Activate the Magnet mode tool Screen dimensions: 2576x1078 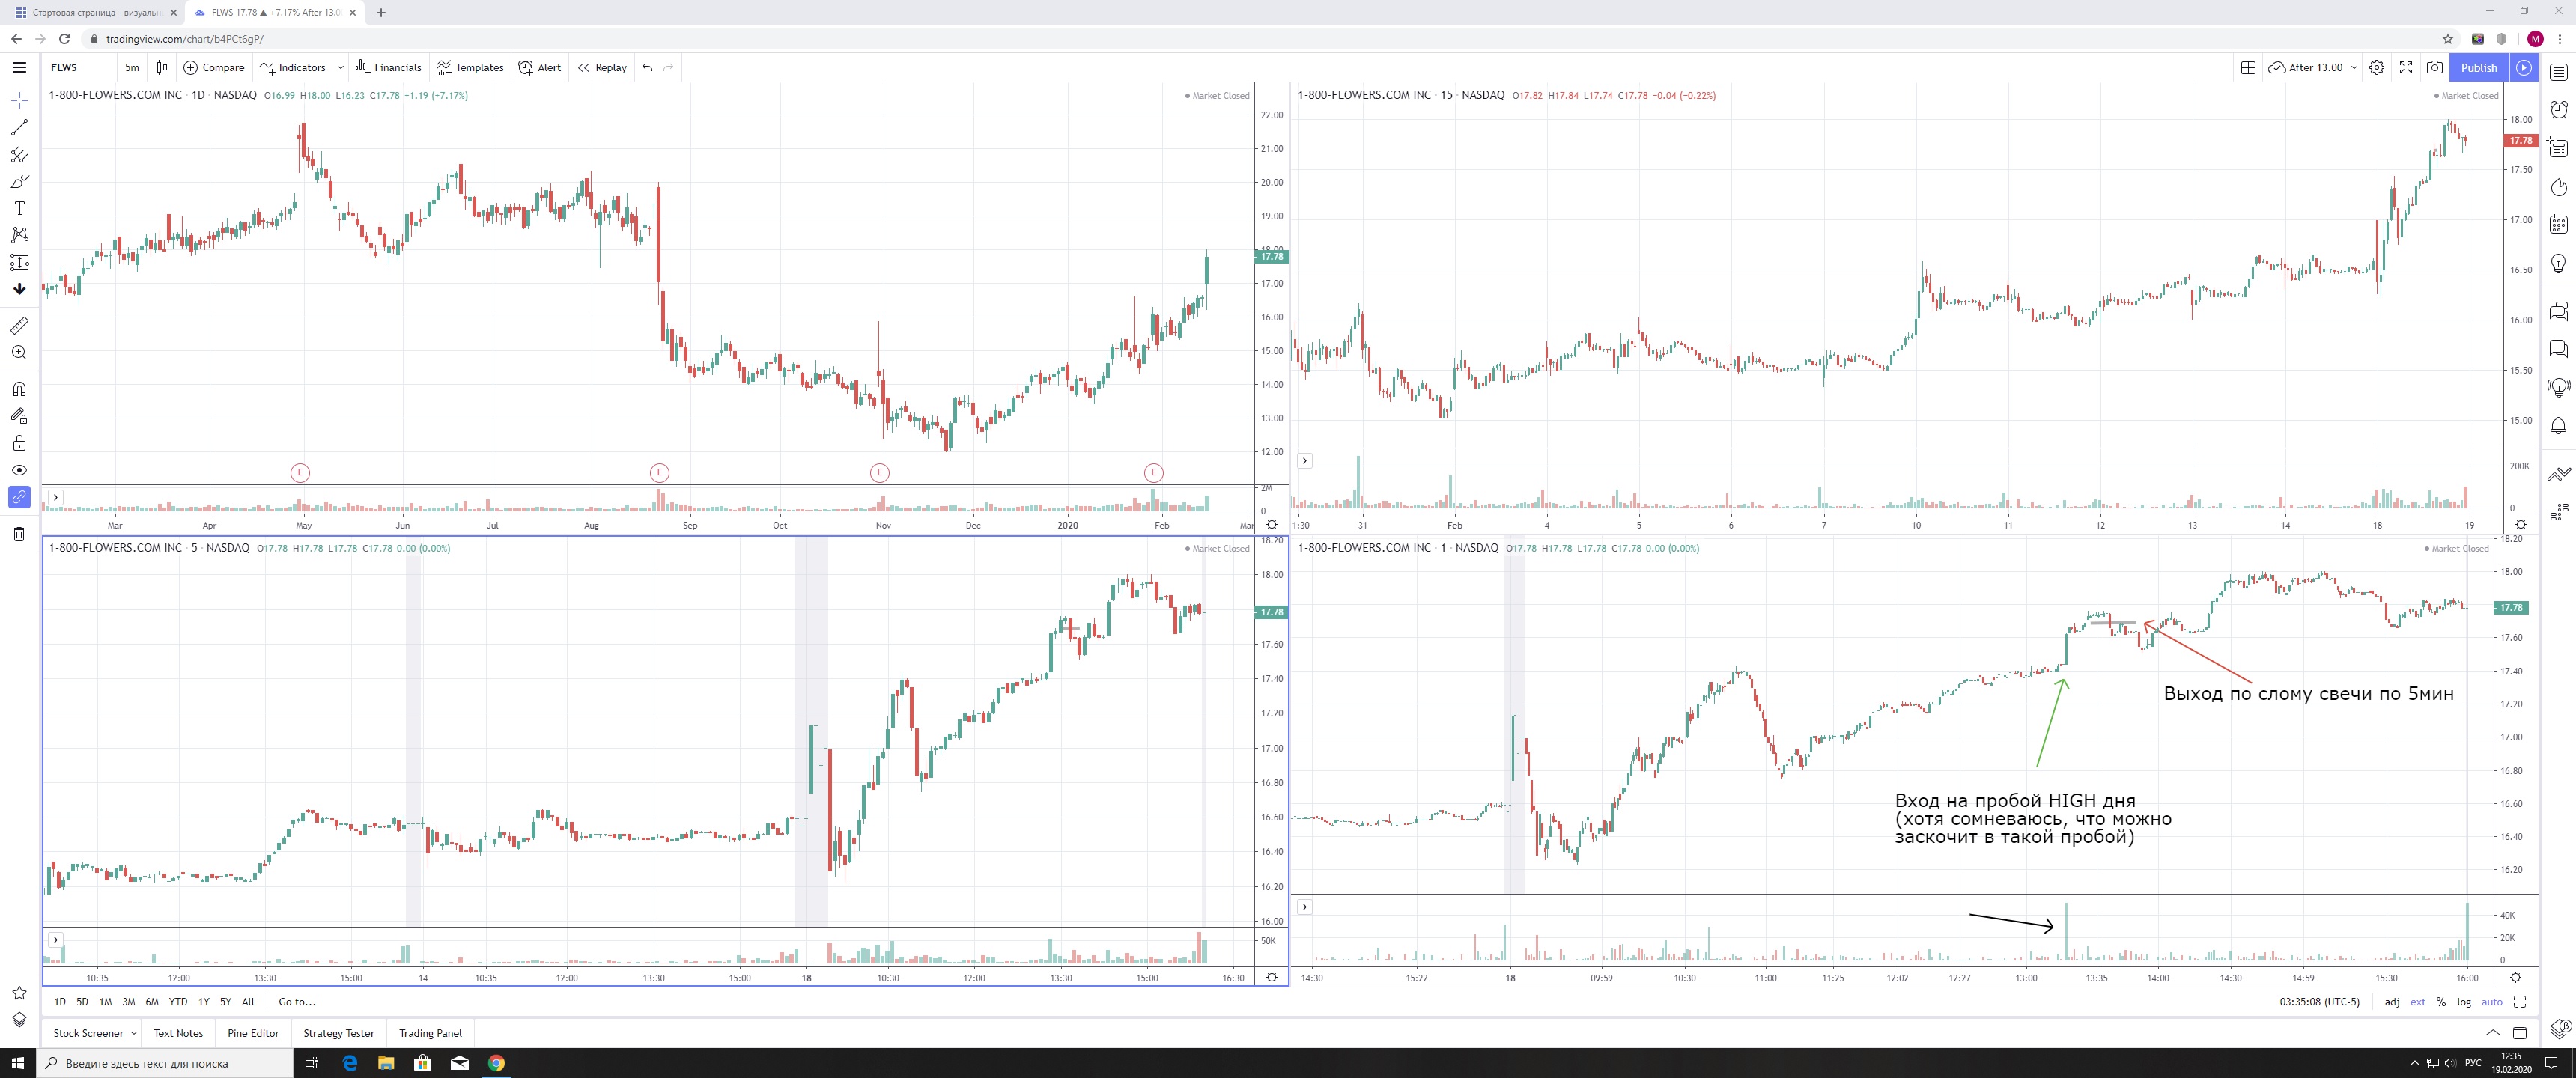coord(19,389)
